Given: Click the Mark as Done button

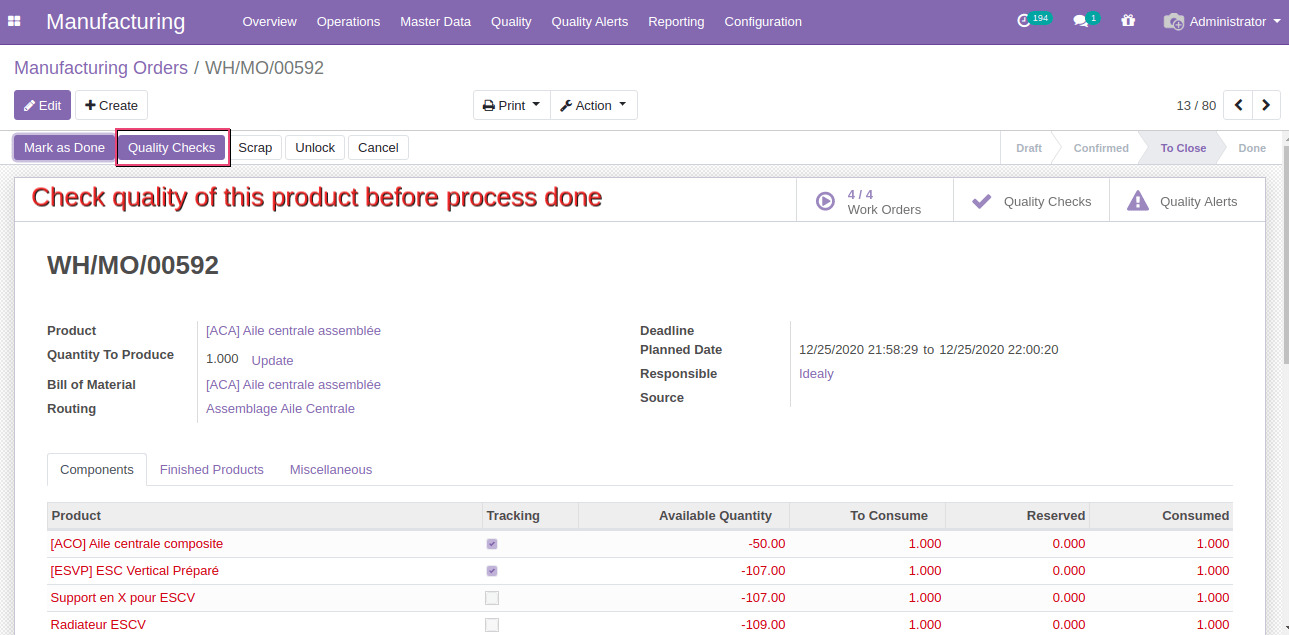Looking at the screenshot, I should point(64,147).
